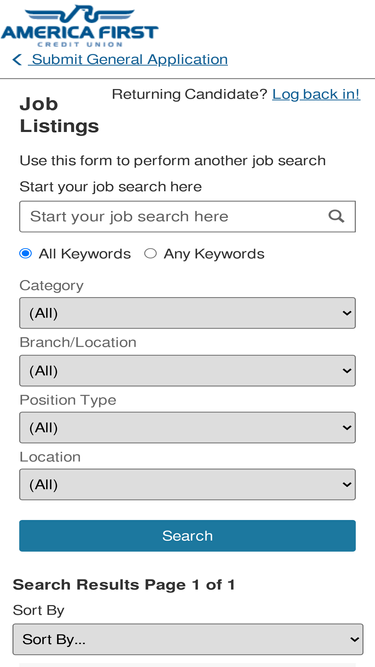Click the America First Credit Union logo

point(80,25)
